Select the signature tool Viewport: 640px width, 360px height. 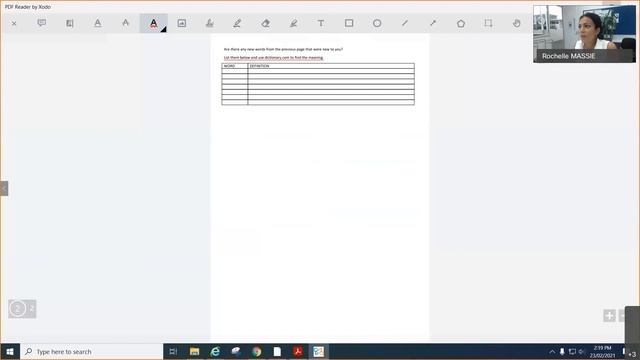coord(209,23)
